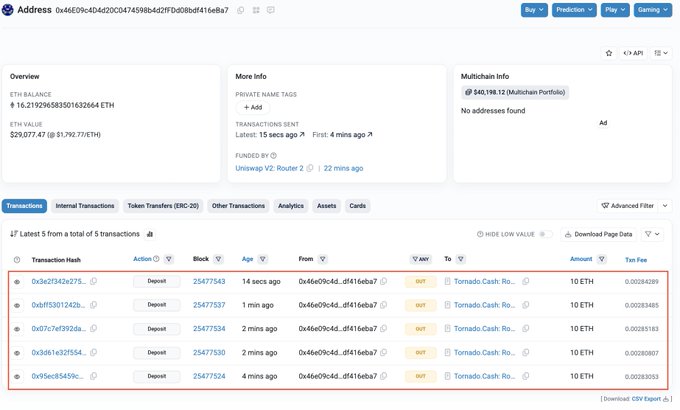Viewport: 680px width, 410px height.
Task: Open the Play dropdown
Action: click(615, 10)
